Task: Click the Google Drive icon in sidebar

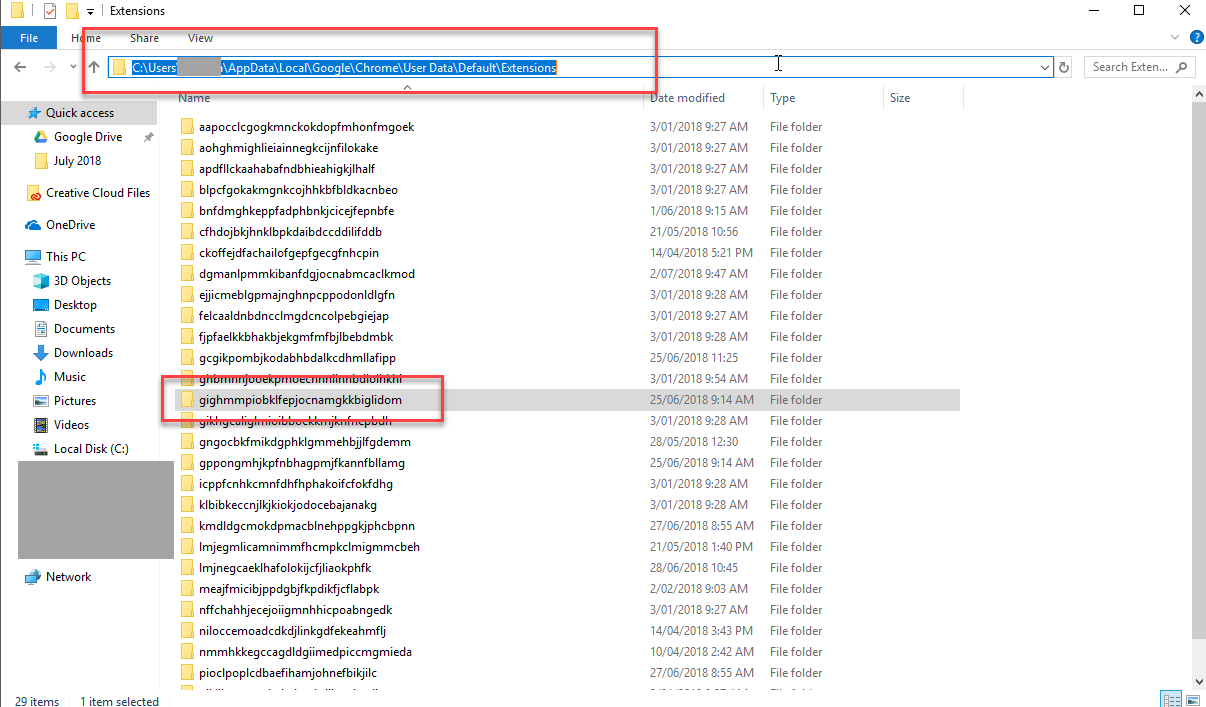Action: [40, 137]
